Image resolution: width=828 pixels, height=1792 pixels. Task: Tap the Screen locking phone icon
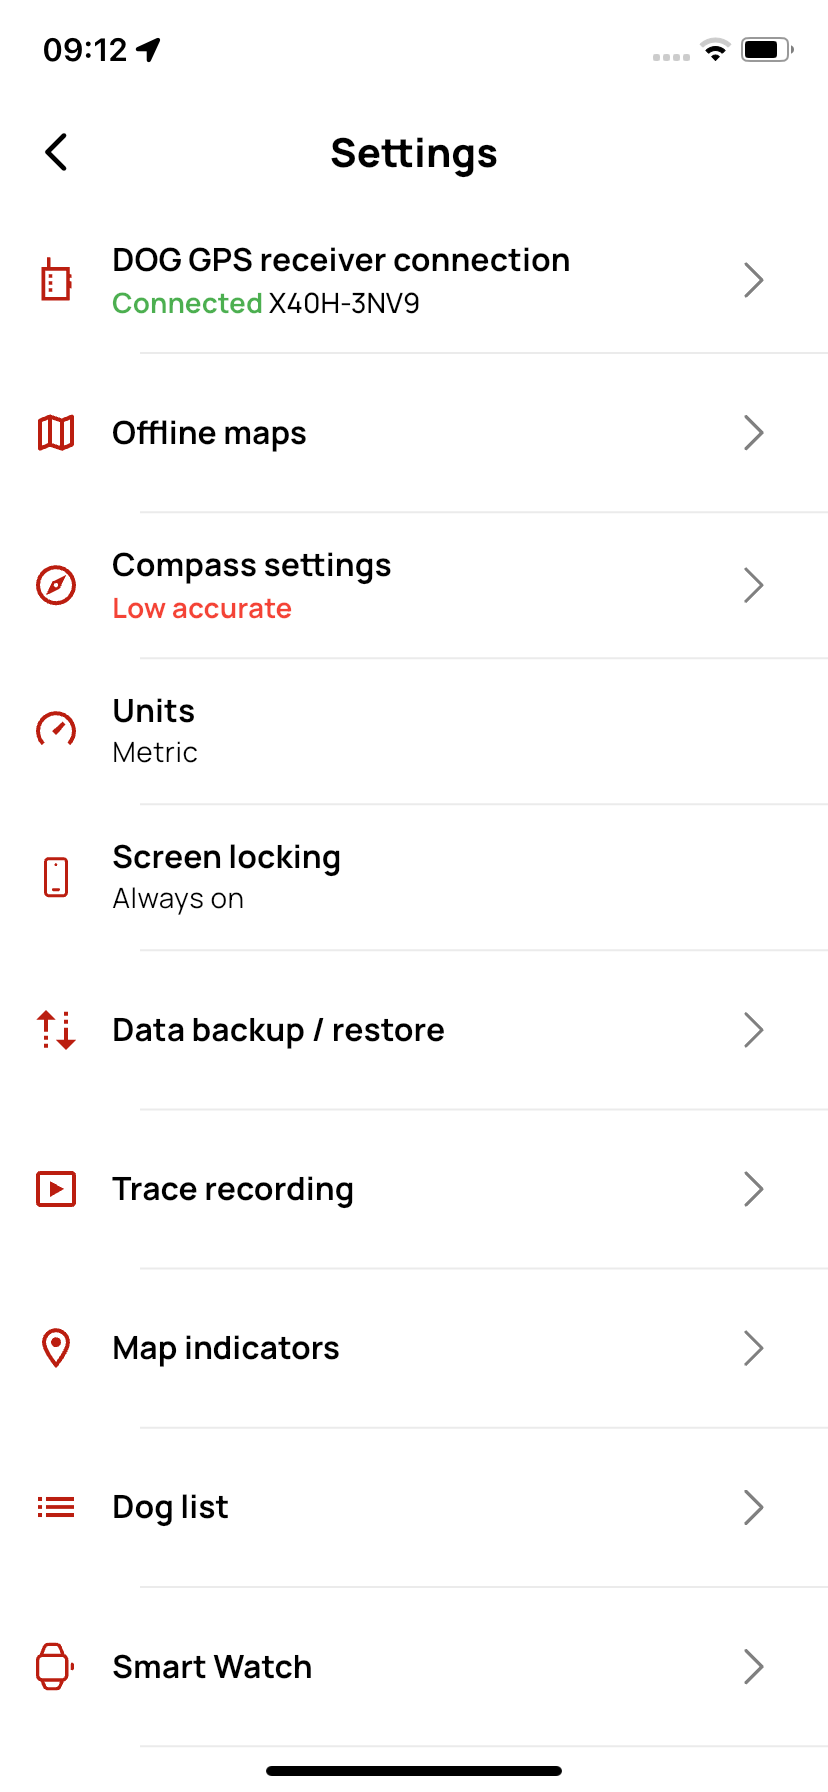click(x=56, y=877)
